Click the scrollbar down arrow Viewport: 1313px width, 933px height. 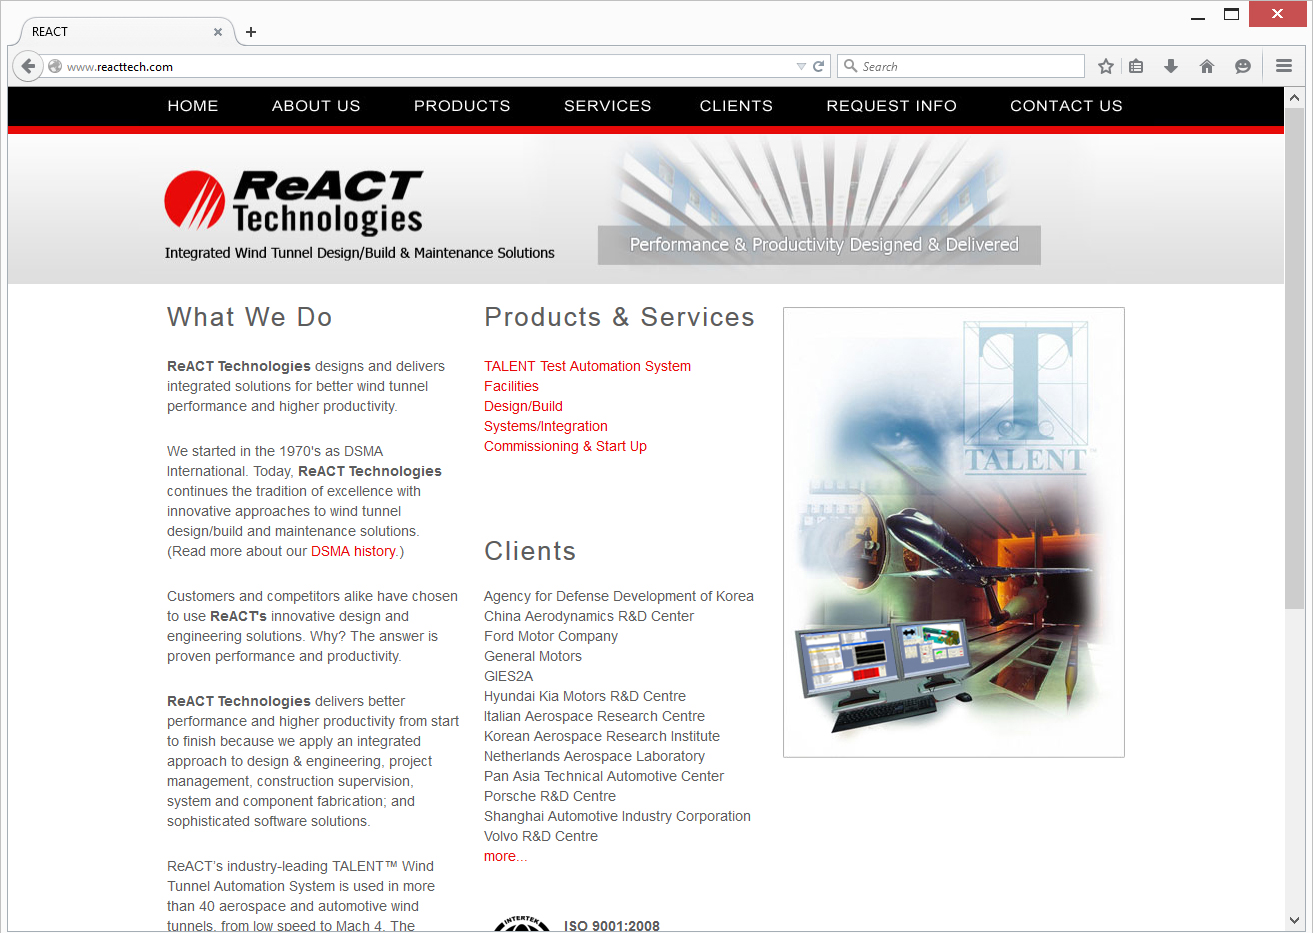tap(1294, 920)
